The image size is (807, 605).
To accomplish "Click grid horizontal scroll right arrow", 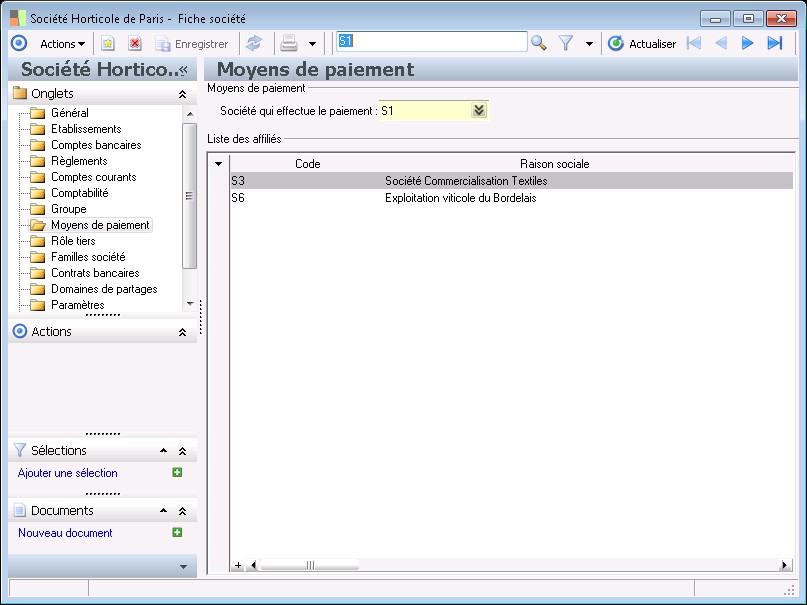I will click(x=784, y=565).
